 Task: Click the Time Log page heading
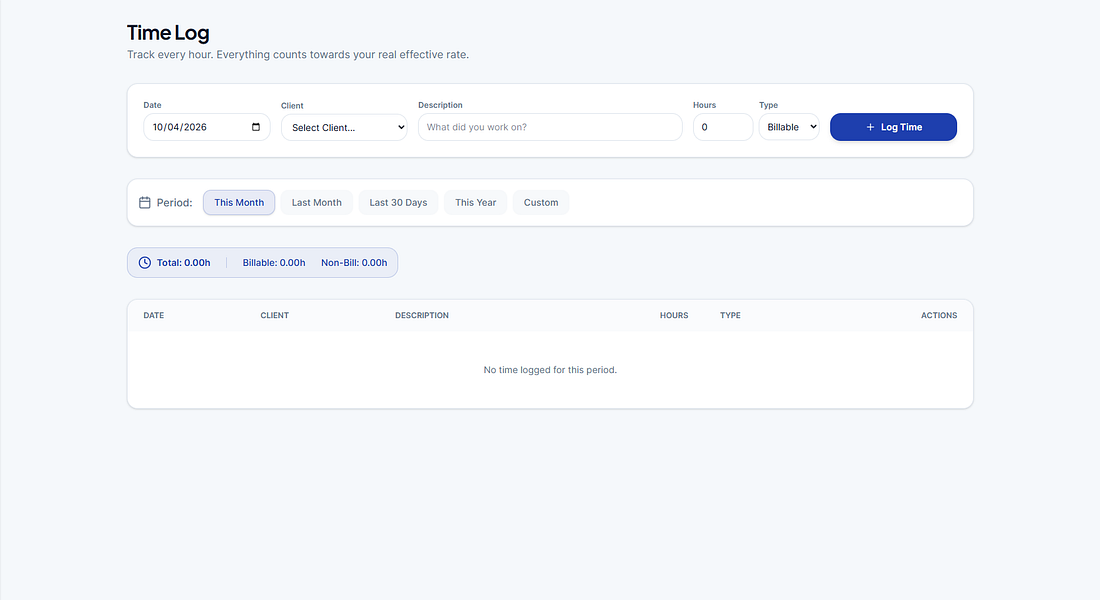pos(168,33)
